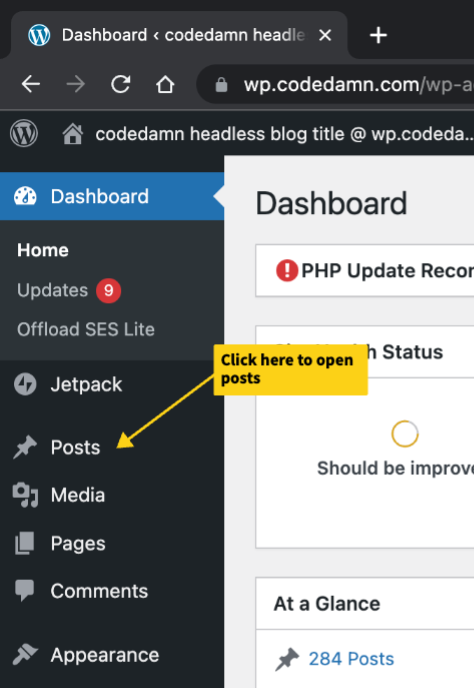
Task: Open Offload SES Lite submenu item
Action: (86, 330)
